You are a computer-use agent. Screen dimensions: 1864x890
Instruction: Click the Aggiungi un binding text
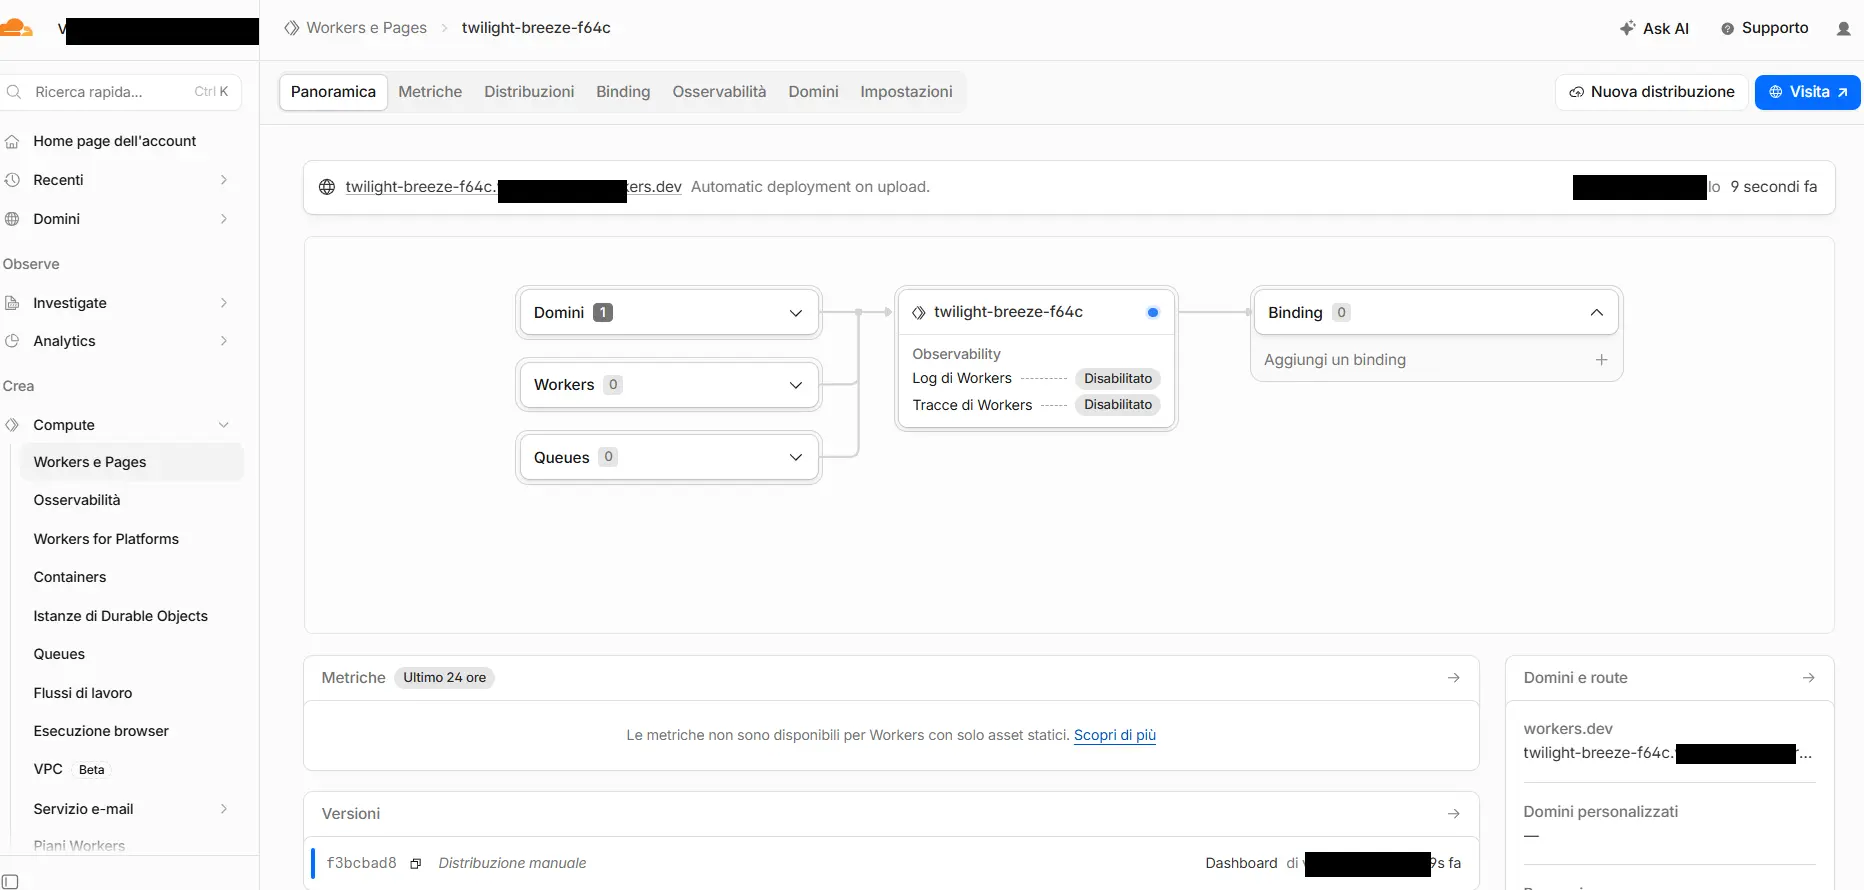click(1335, 360)
